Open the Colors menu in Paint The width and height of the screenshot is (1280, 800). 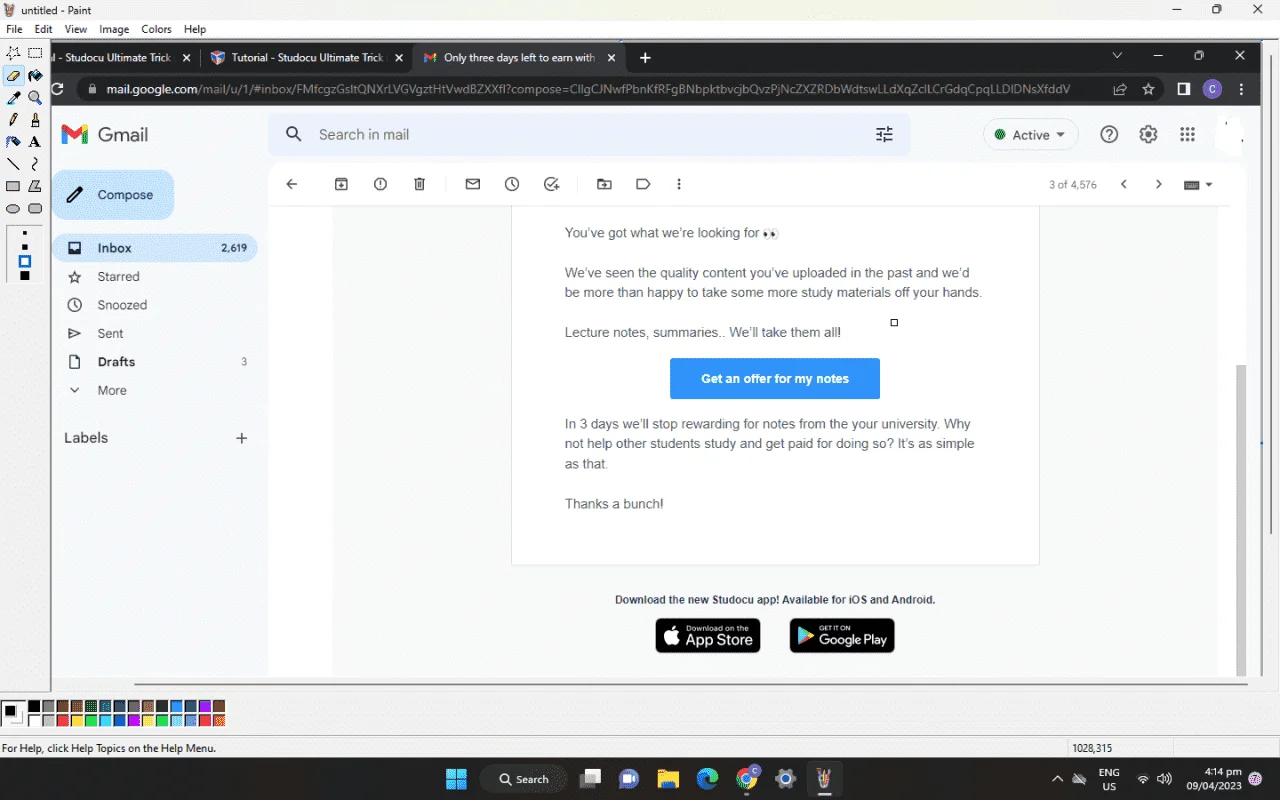click(156, 30)
